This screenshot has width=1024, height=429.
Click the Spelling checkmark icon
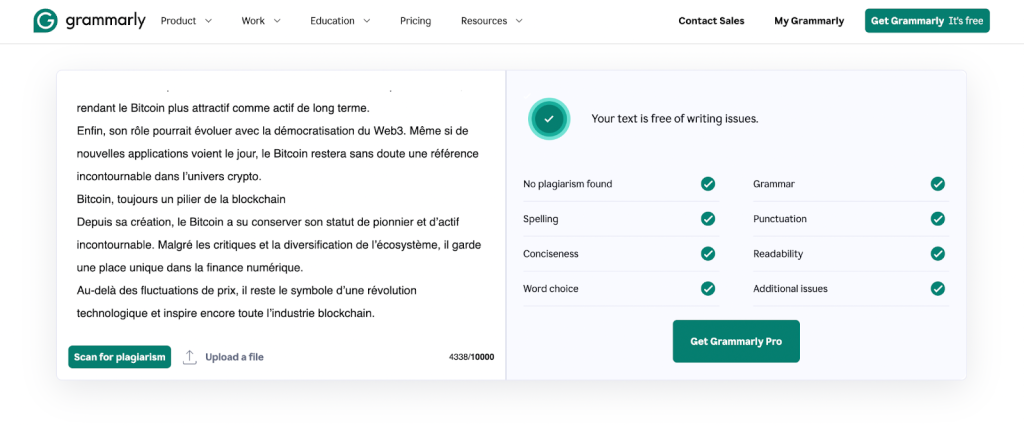click(x=708, y=219)
